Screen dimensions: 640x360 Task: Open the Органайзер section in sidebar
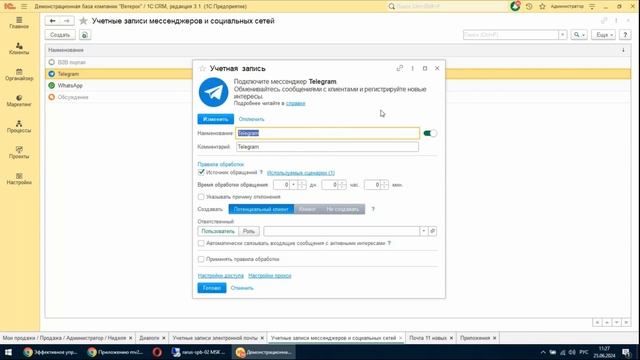point(19,75)
